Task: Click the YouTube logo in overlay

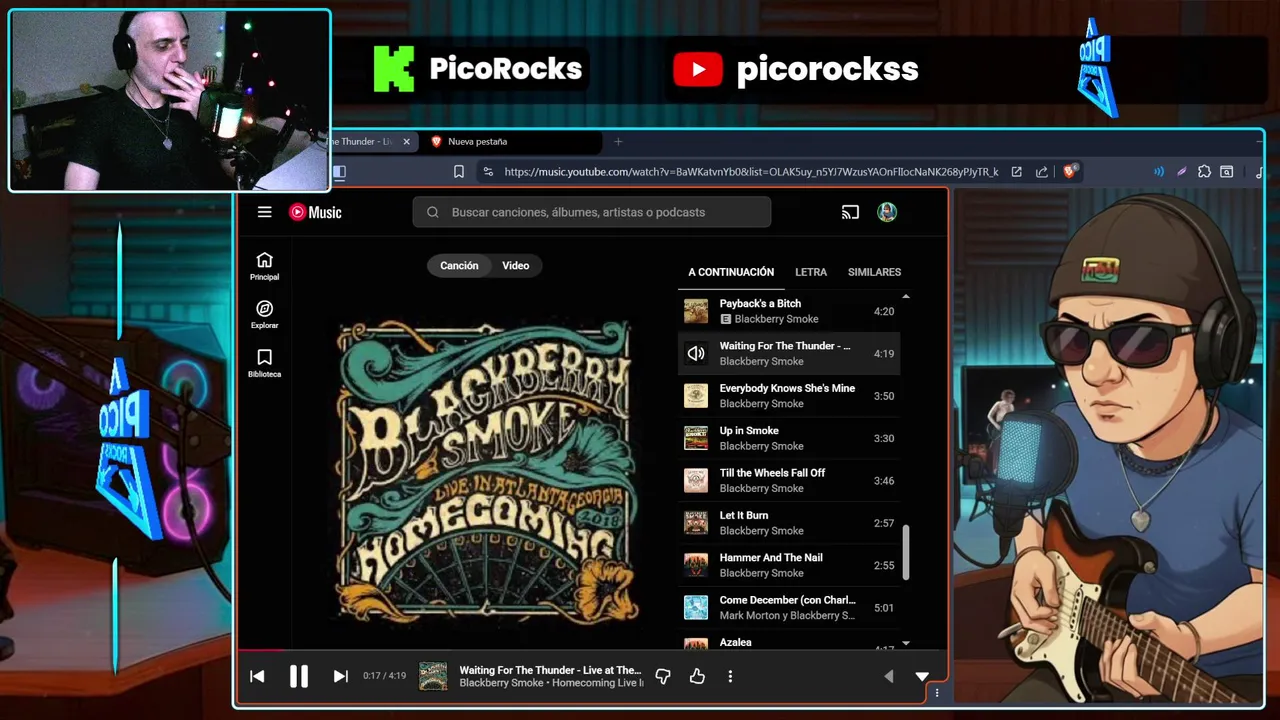Action: [698, 69]
